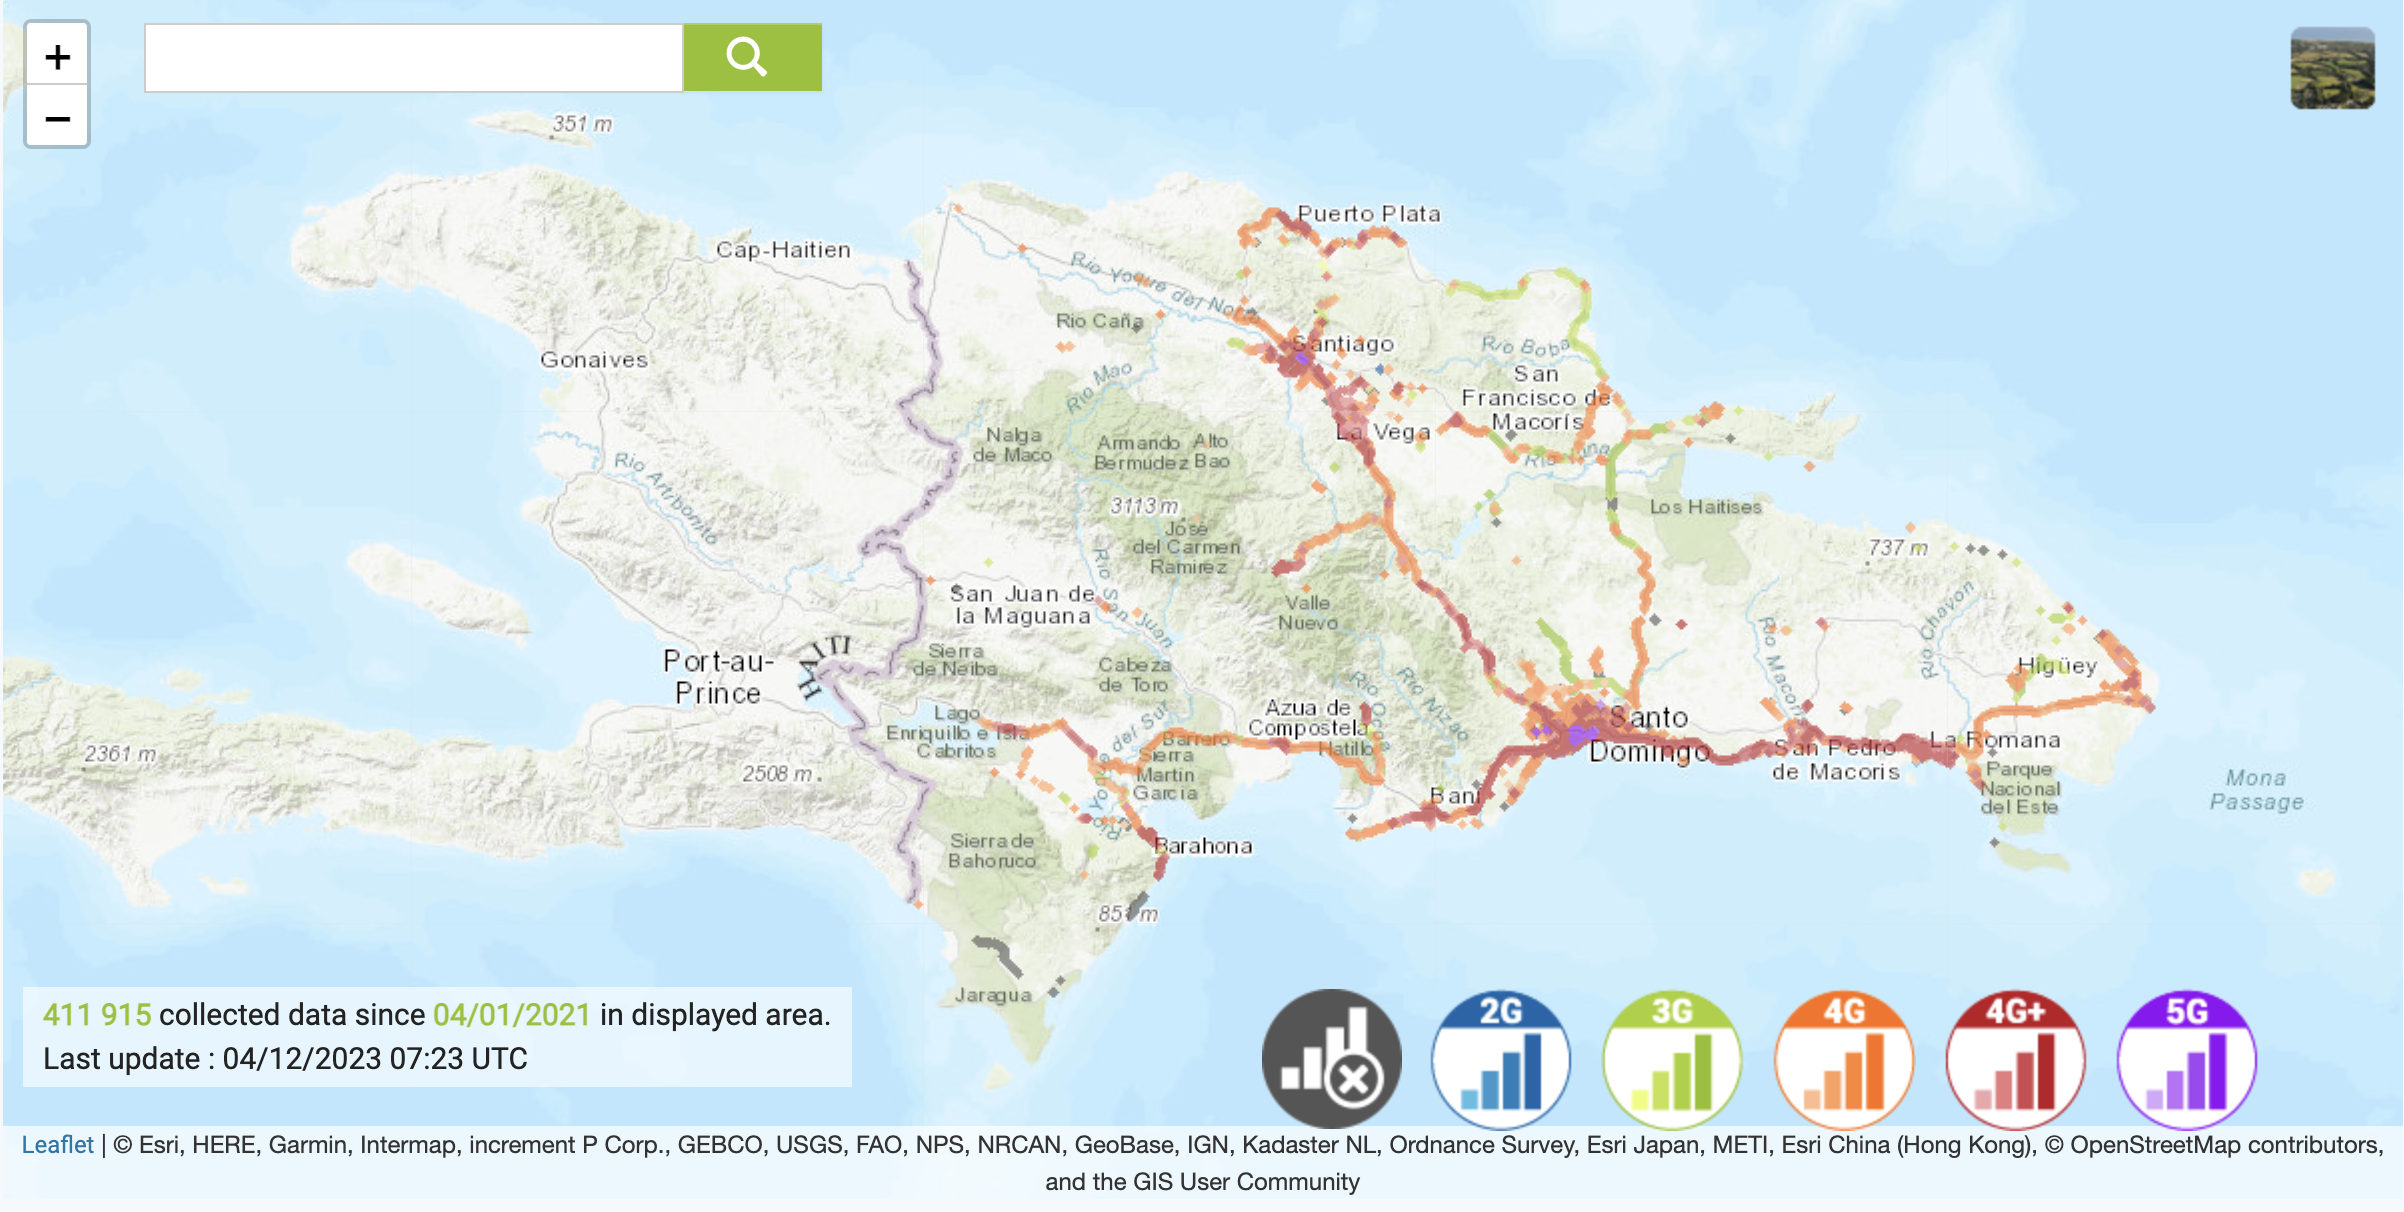This screenshot has width=2404, height=1212.
Task: Toggle the 4G coverage layer
Action: 1843,1059
